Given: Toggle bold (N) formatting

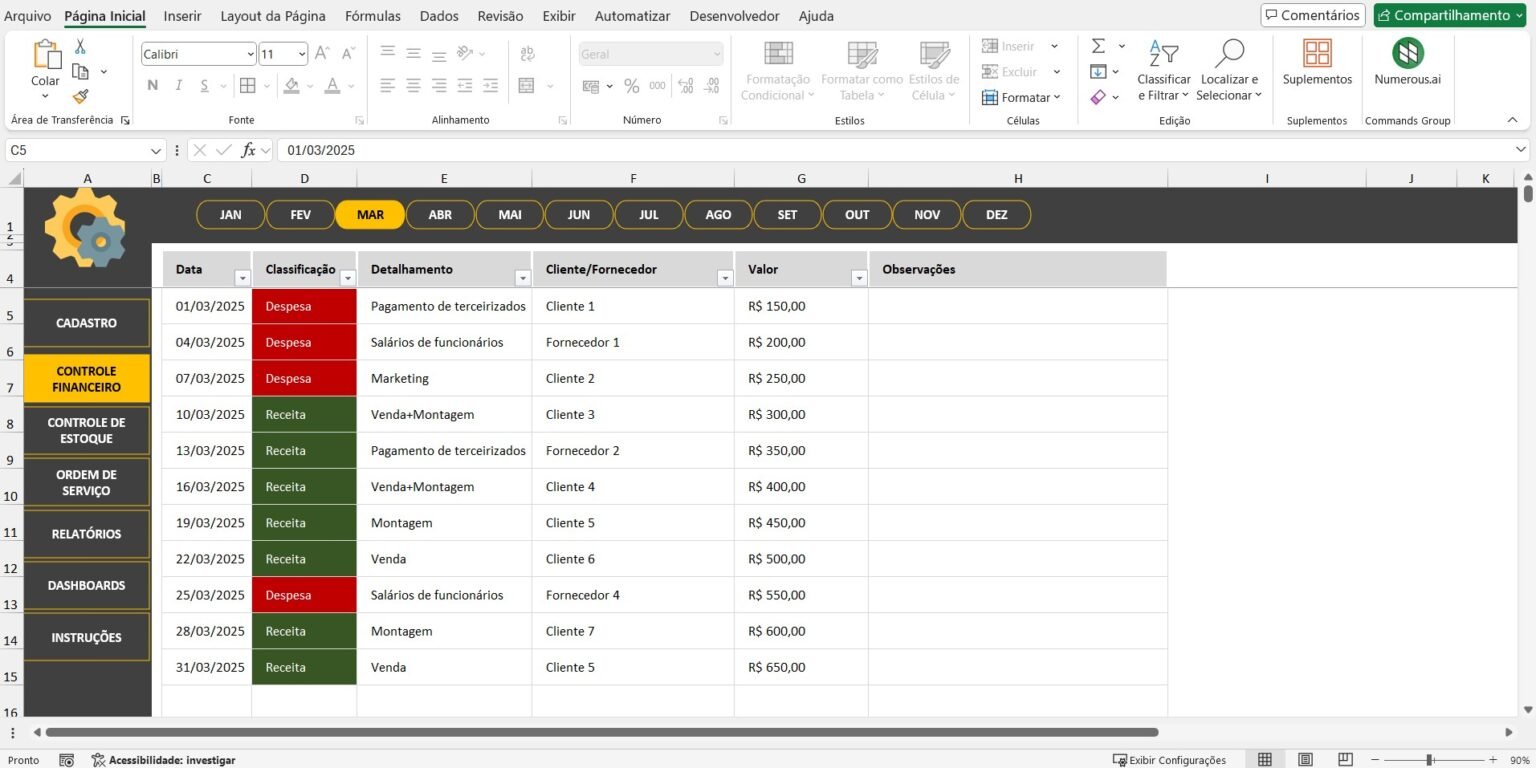Looking at the screenshot, I should click(153, 86).
